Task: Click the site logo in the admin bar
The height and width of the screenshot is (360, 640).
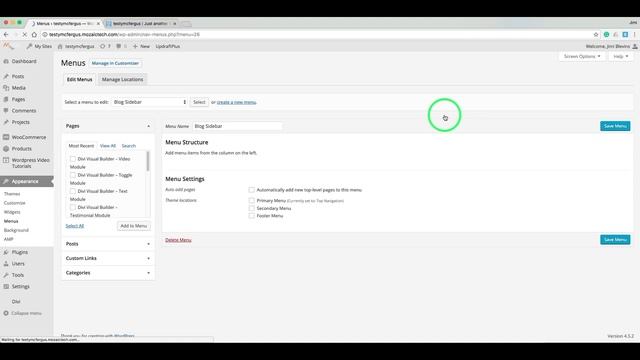Action: pos(8,46)
